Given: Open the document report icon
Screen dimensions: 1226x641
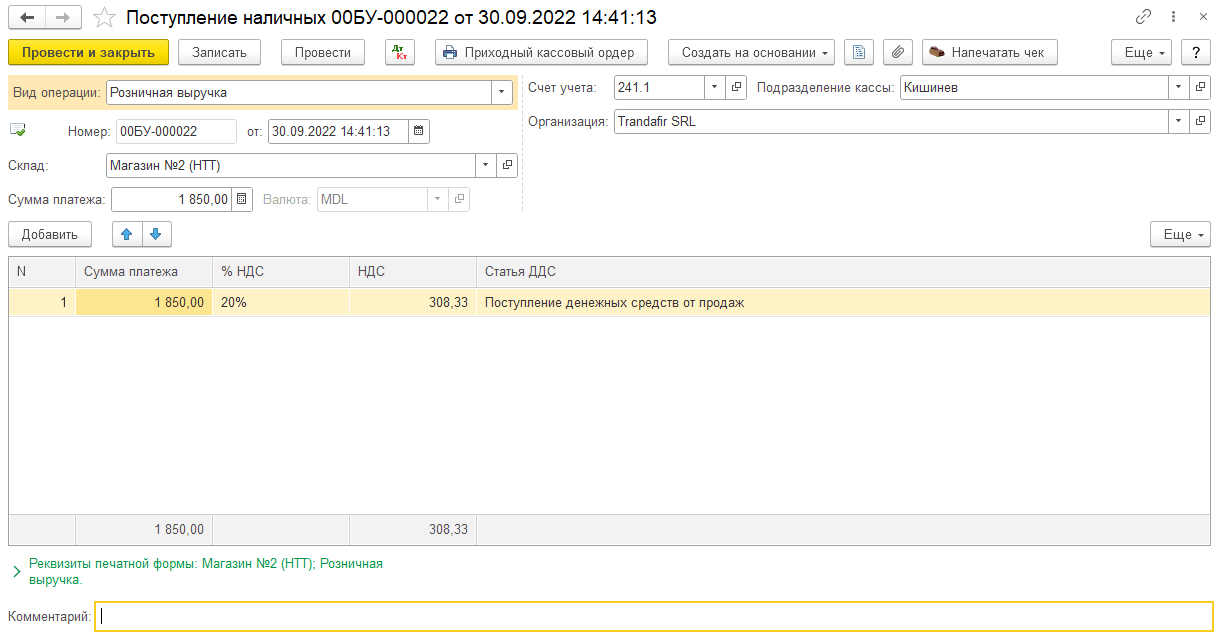Looking at the screenshot, I should pyautogui.click(x=859, y=52).
